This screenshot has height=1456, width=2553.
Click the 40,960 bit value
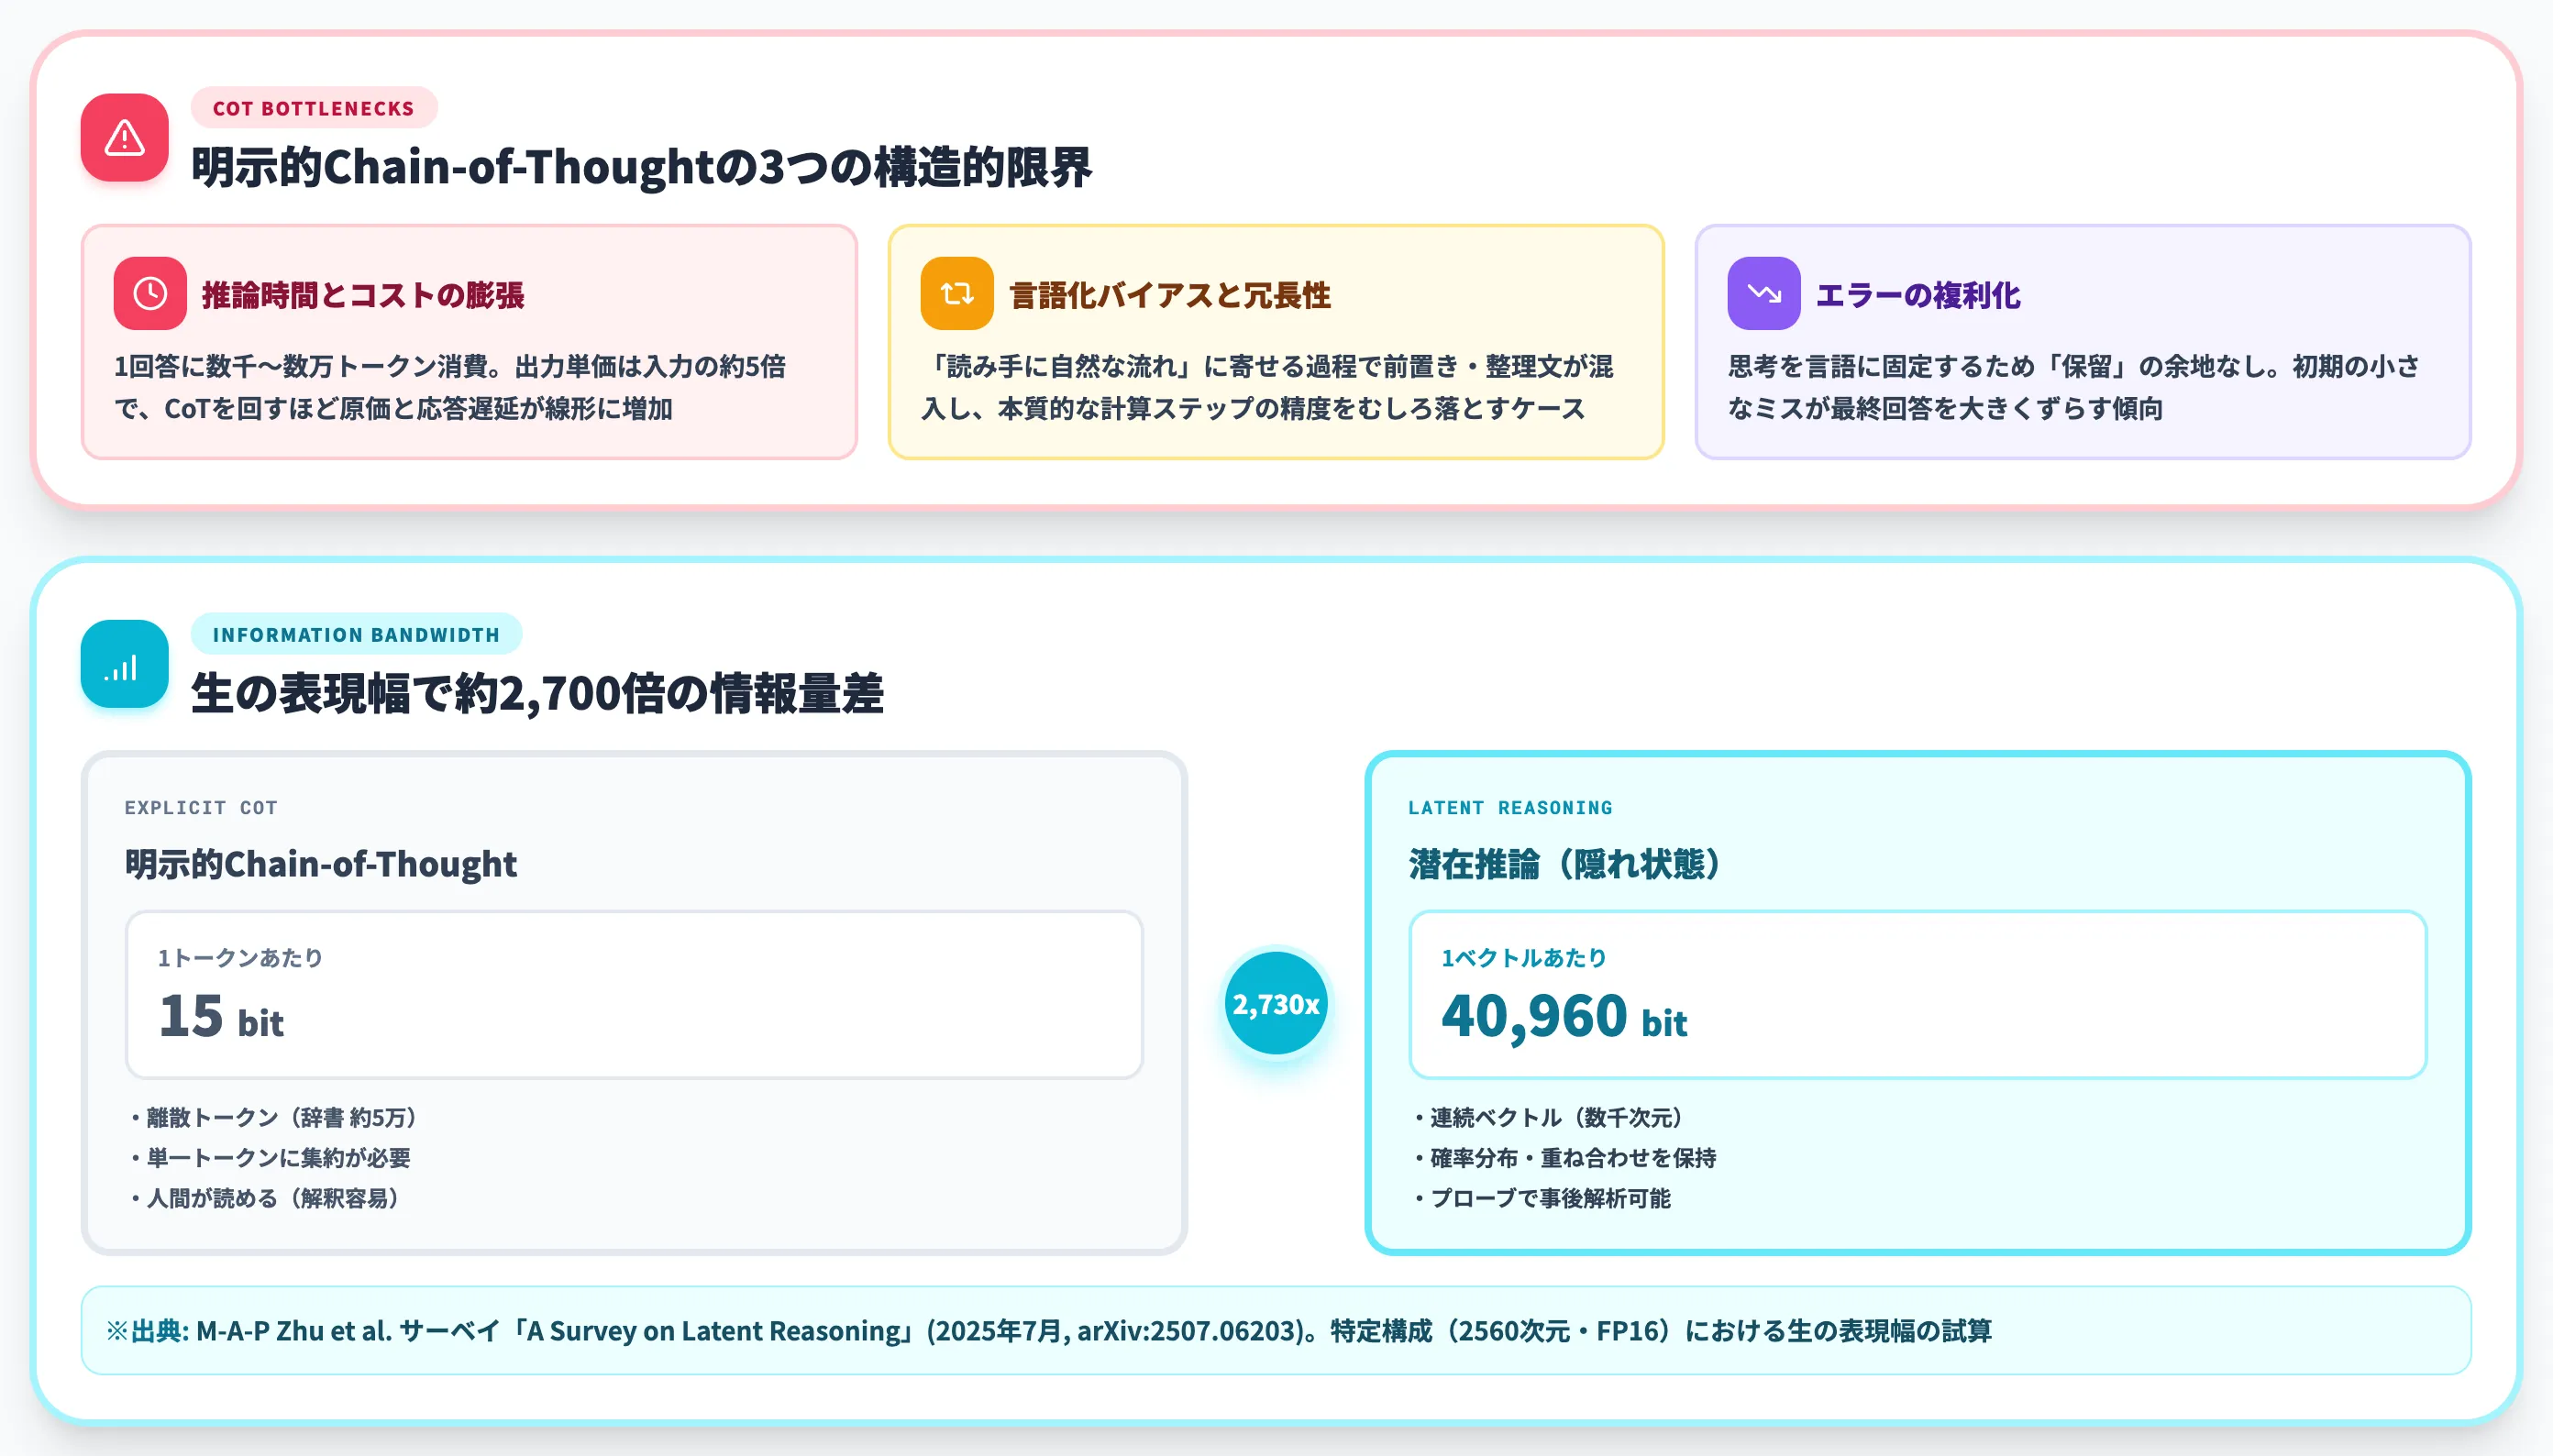(x=1564, y=1016)
